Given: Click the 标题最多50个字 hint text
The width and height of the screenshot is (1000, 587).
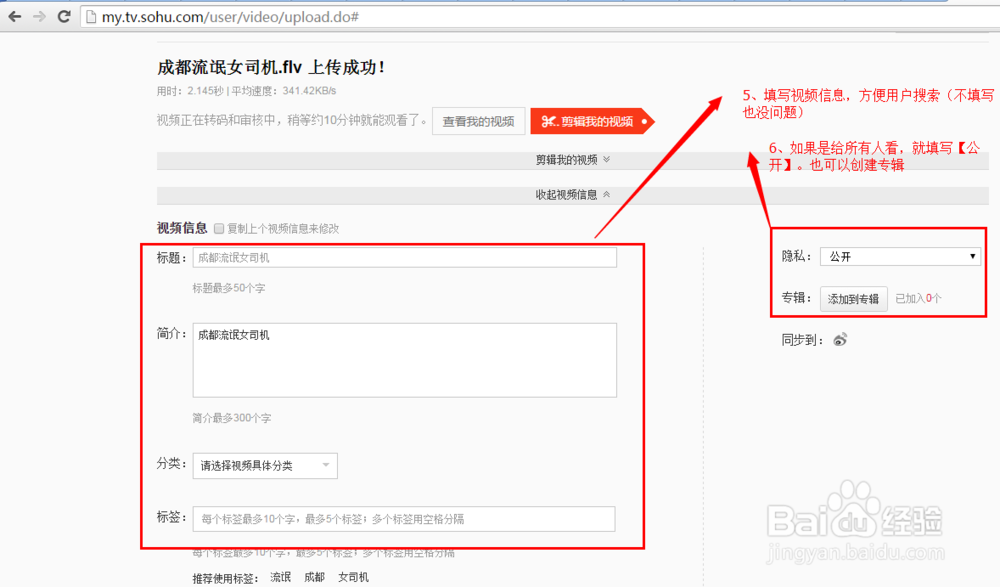Looking at the screenshot, I should click(229, 288).
